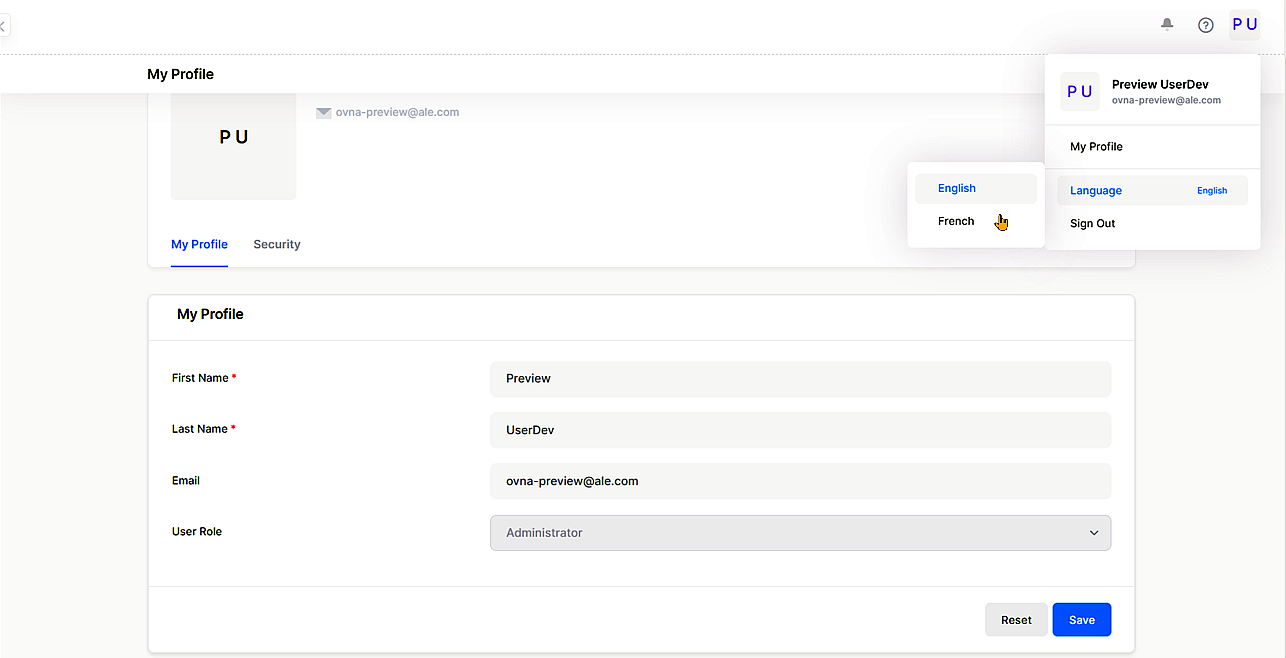This screenshot has width=1286, height=658.
Task: Open the help question mark icon
Action: tap(1206, 25)
